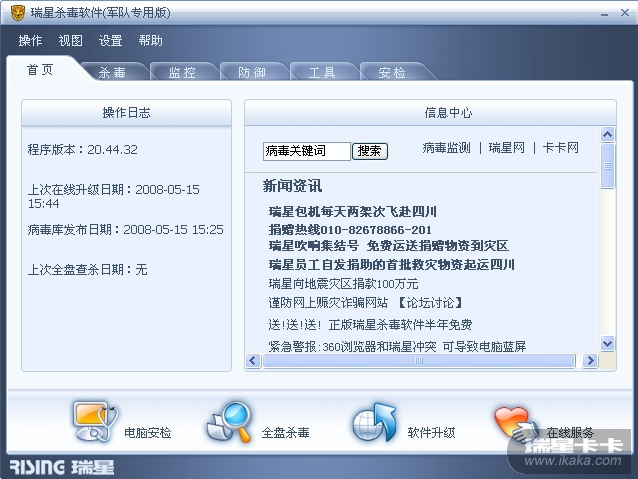This screenshot has height=479, width=638.
Task: Open the 操作 menu
Action: tap(31, 40)
